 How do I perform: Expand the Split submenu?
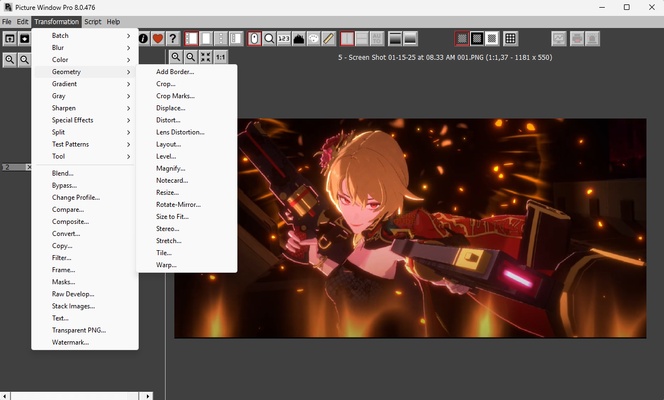pos(85,132)
